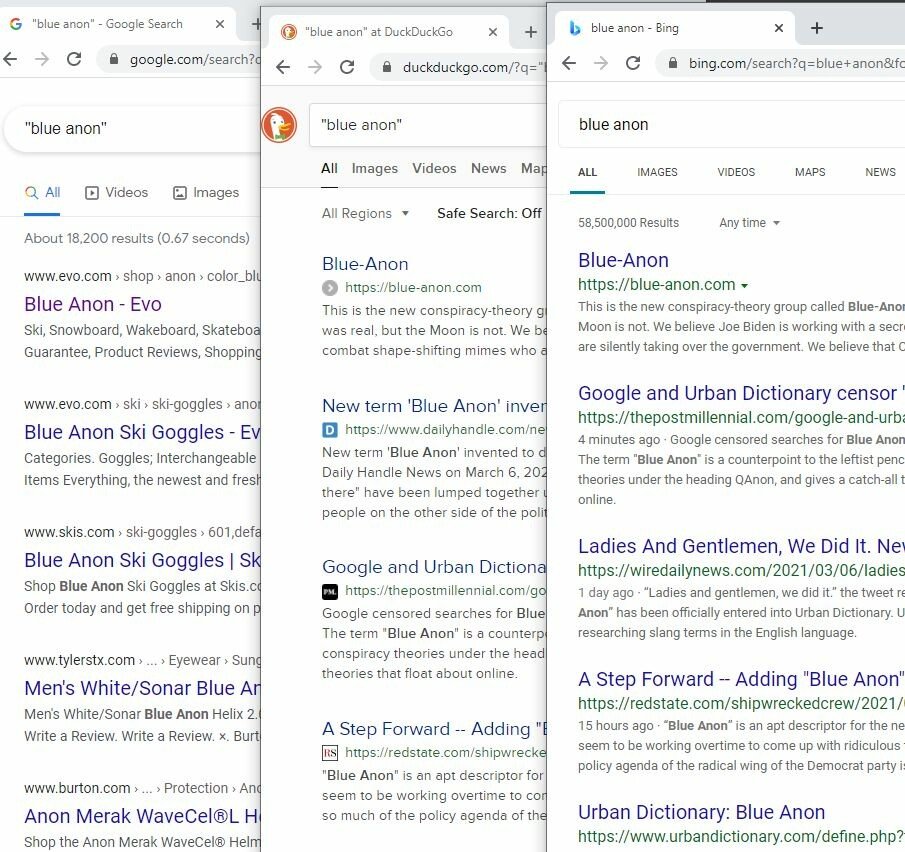The height and width of the screenshot is (852, 905).
Task: Open 'A Step Forward' result in Bing
Action: tap(741, 679)
